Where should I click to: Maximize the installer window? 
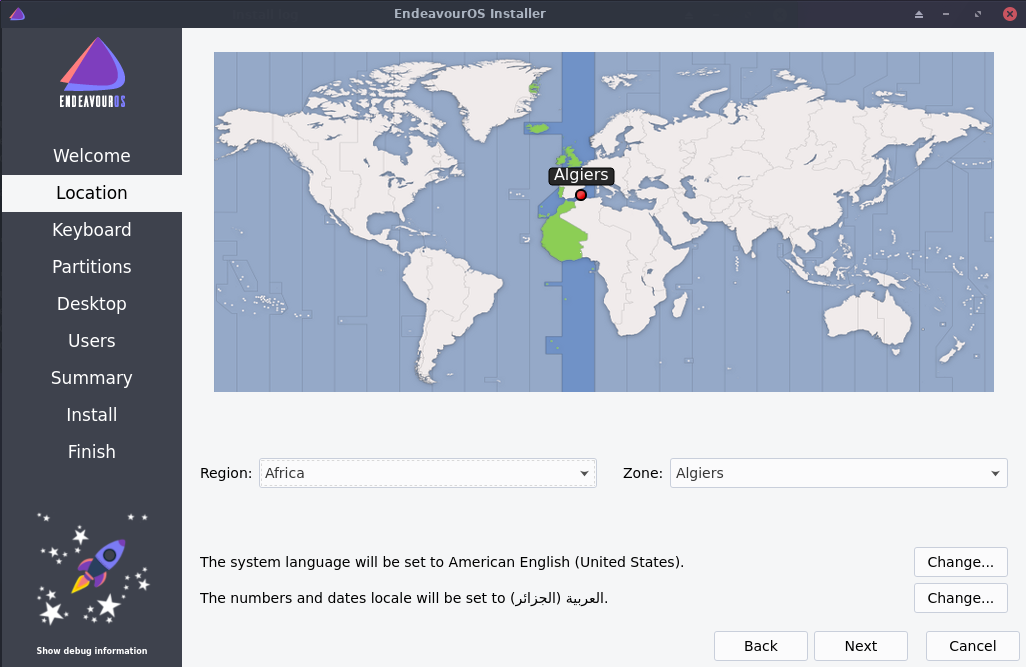click(977, 14)
